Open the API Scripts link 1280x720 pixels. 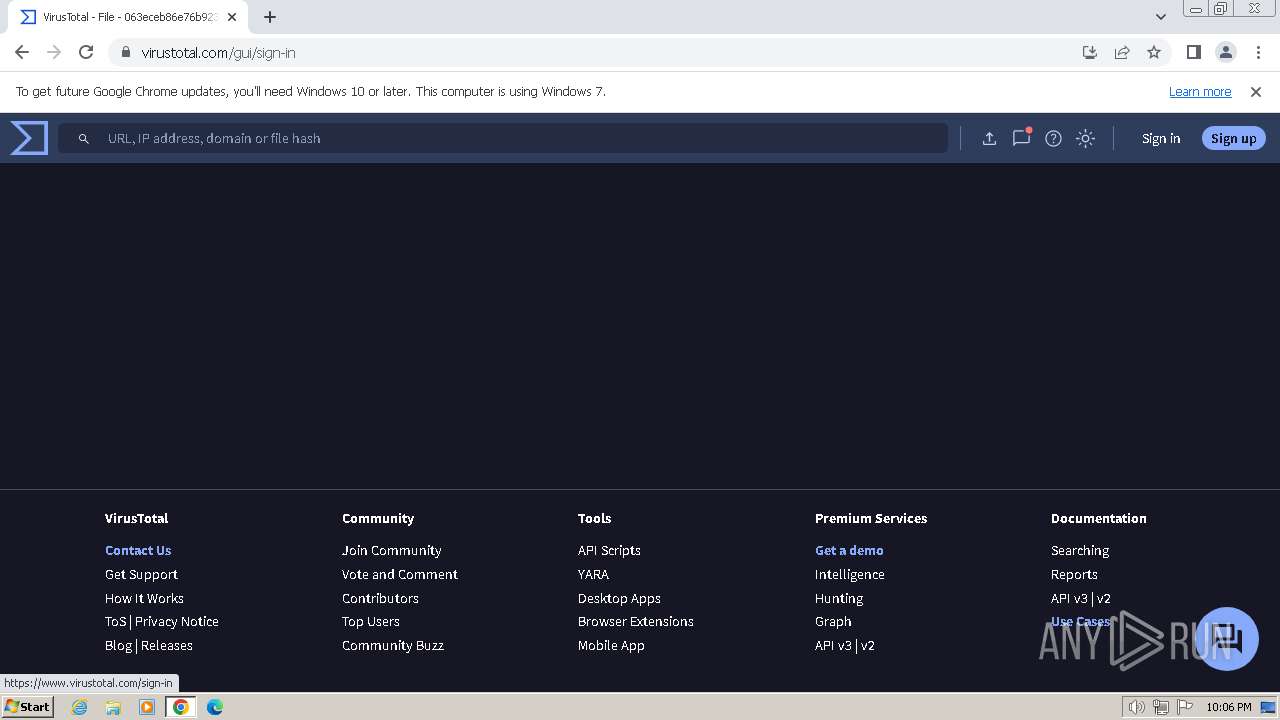click(609, 550)
